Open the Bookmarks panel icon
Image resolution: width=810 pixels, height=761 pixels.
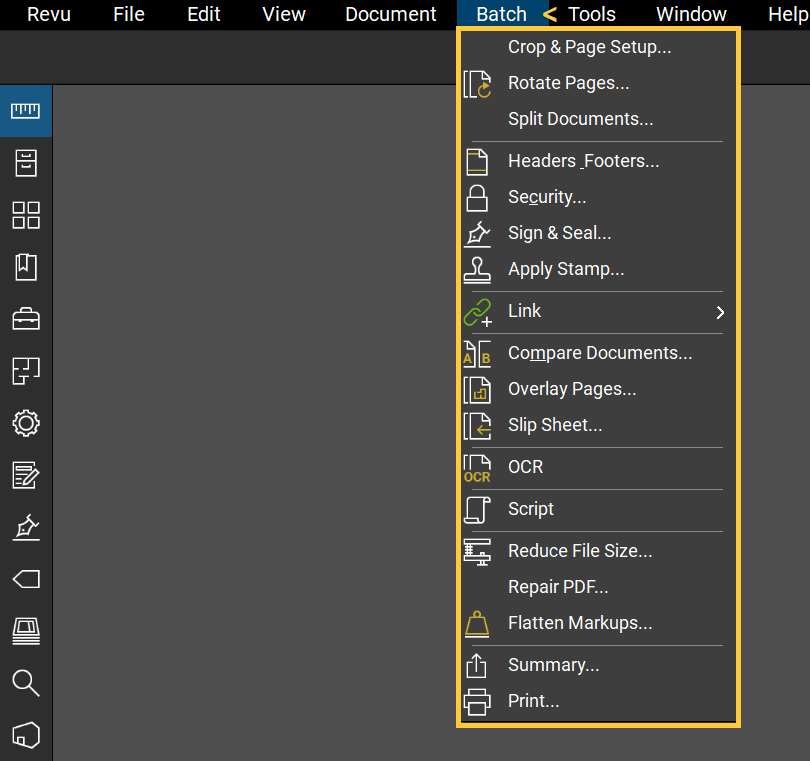coord(26,267)
